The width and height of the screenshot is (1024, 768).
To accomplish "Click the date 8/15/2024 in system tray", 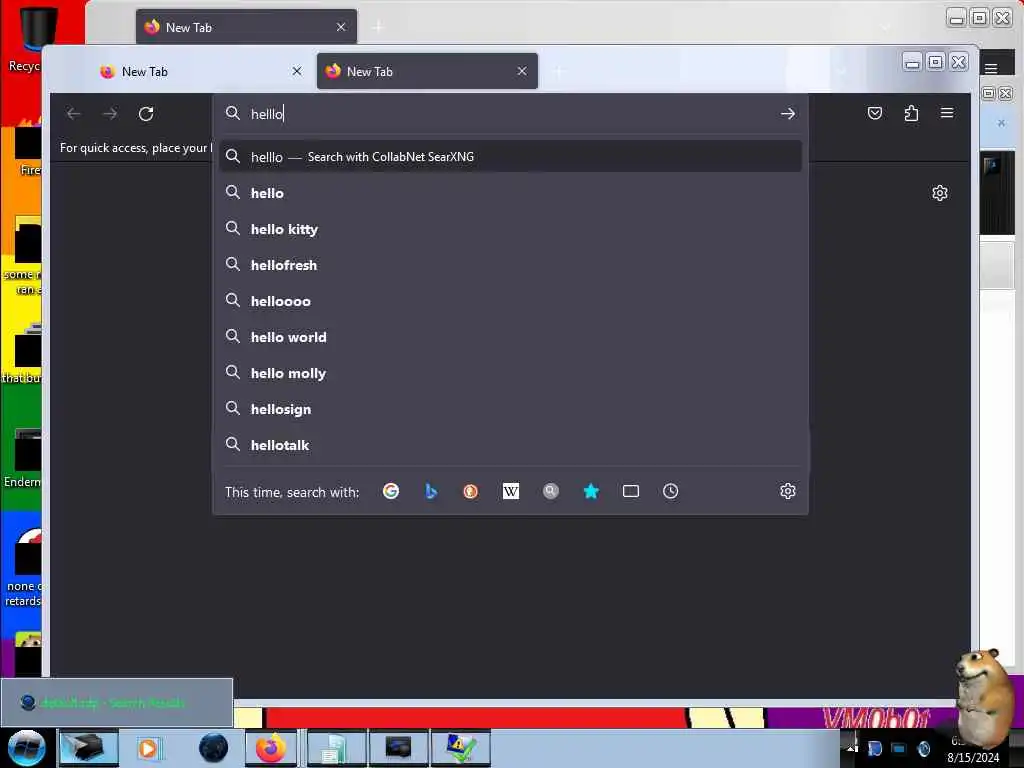I will [972, 758].
